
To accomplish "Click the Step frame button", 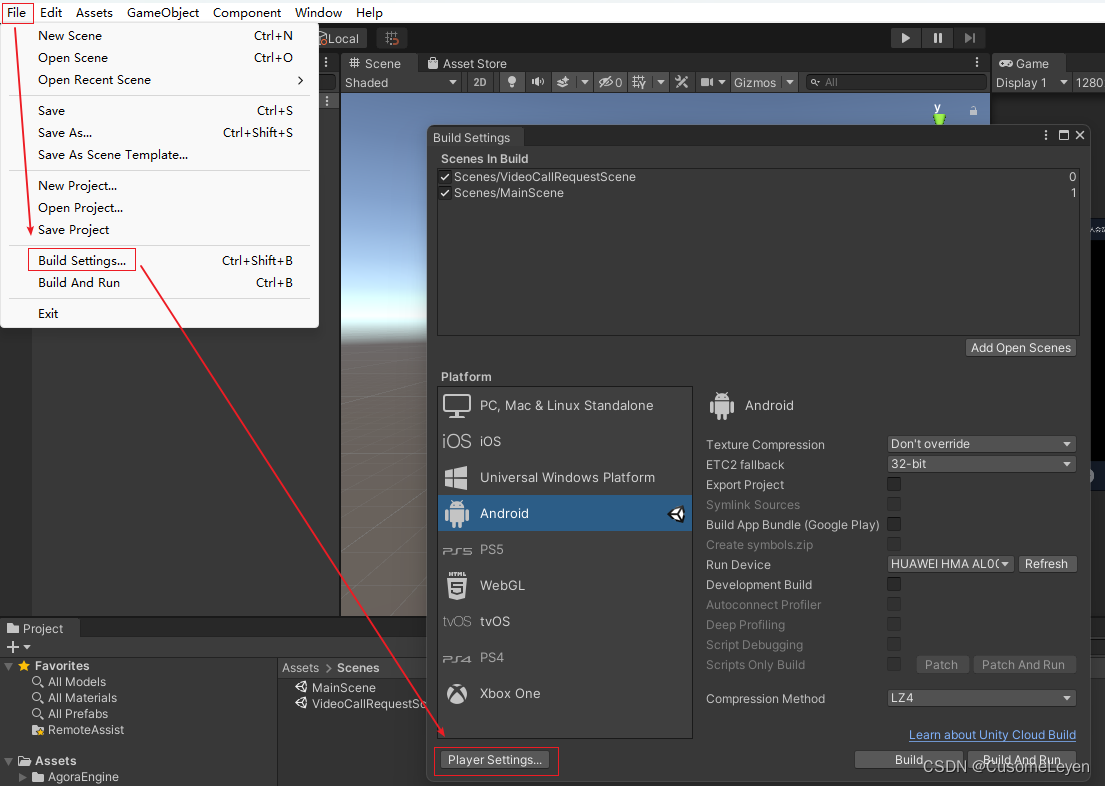I will 970,38.
